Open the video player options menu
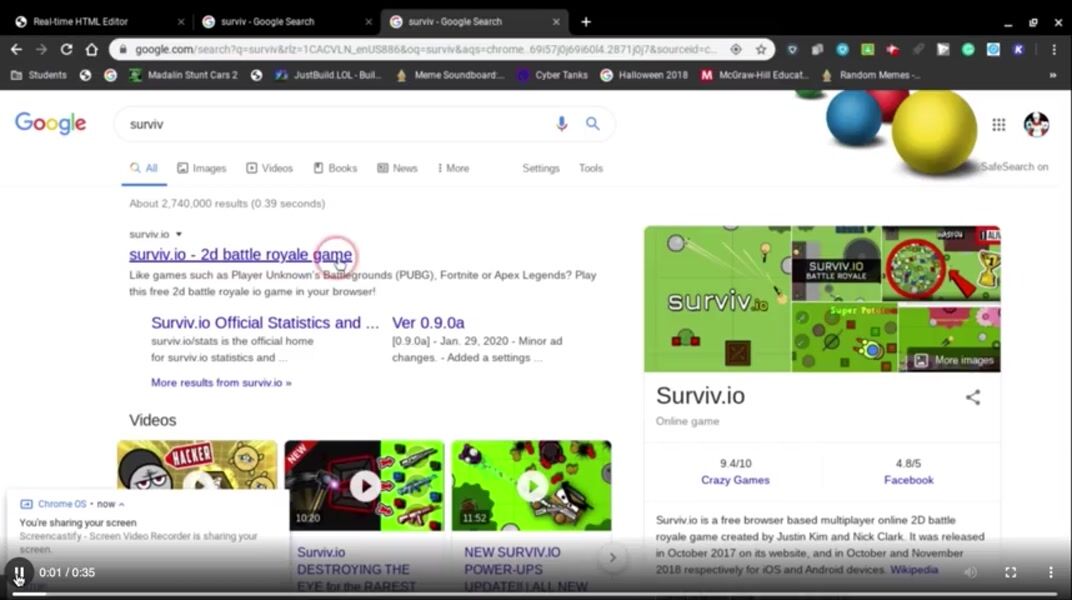 (x=1050, y=572)
